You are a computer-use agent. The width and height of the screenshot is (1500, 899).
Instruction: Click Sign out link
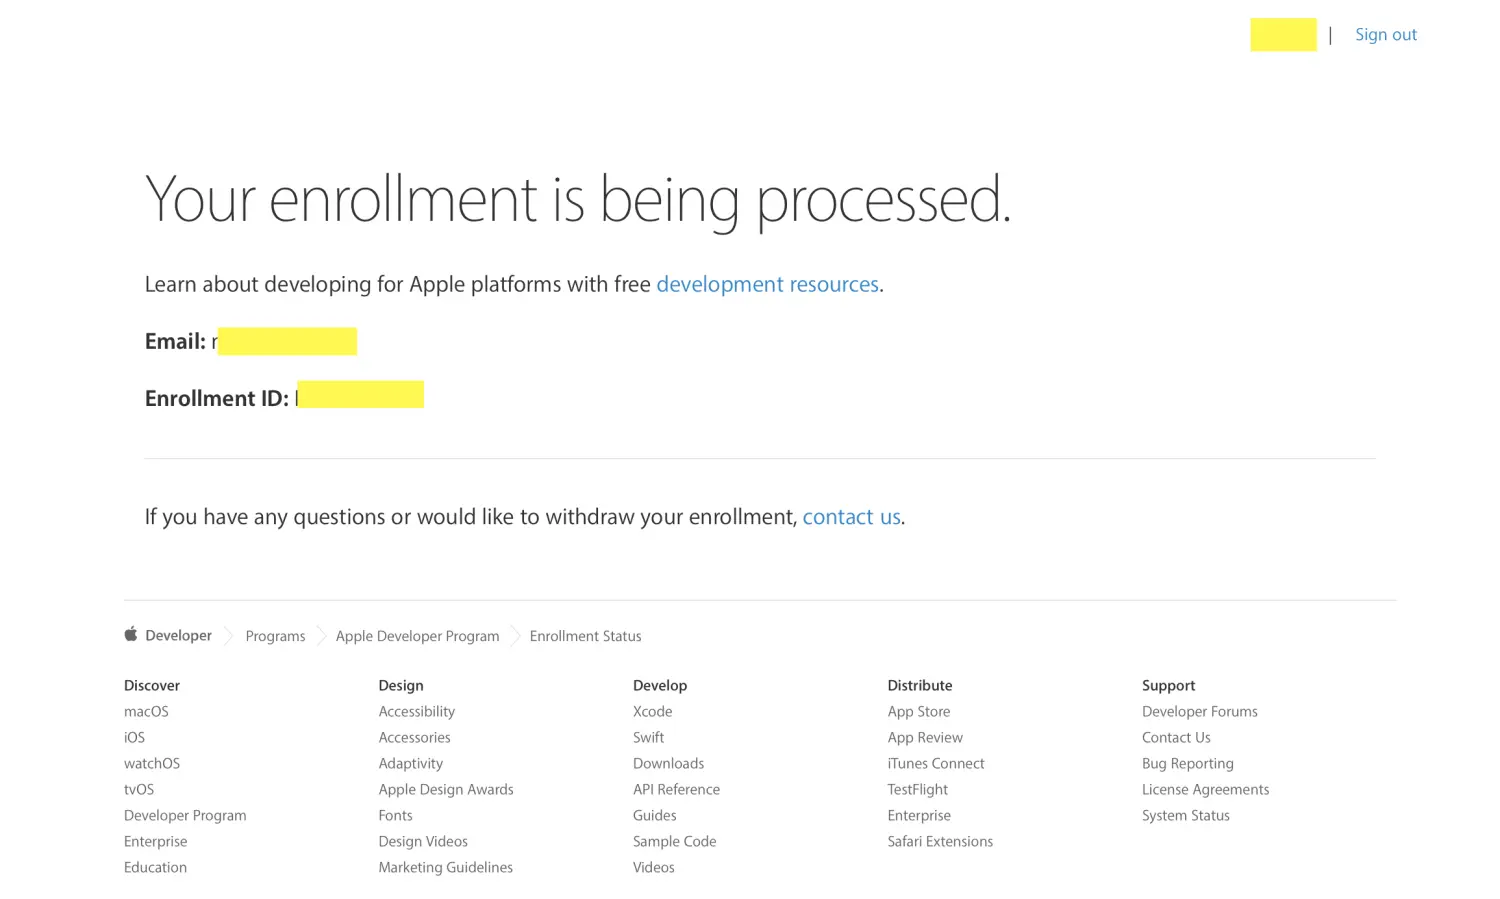tap(1386, 34)
